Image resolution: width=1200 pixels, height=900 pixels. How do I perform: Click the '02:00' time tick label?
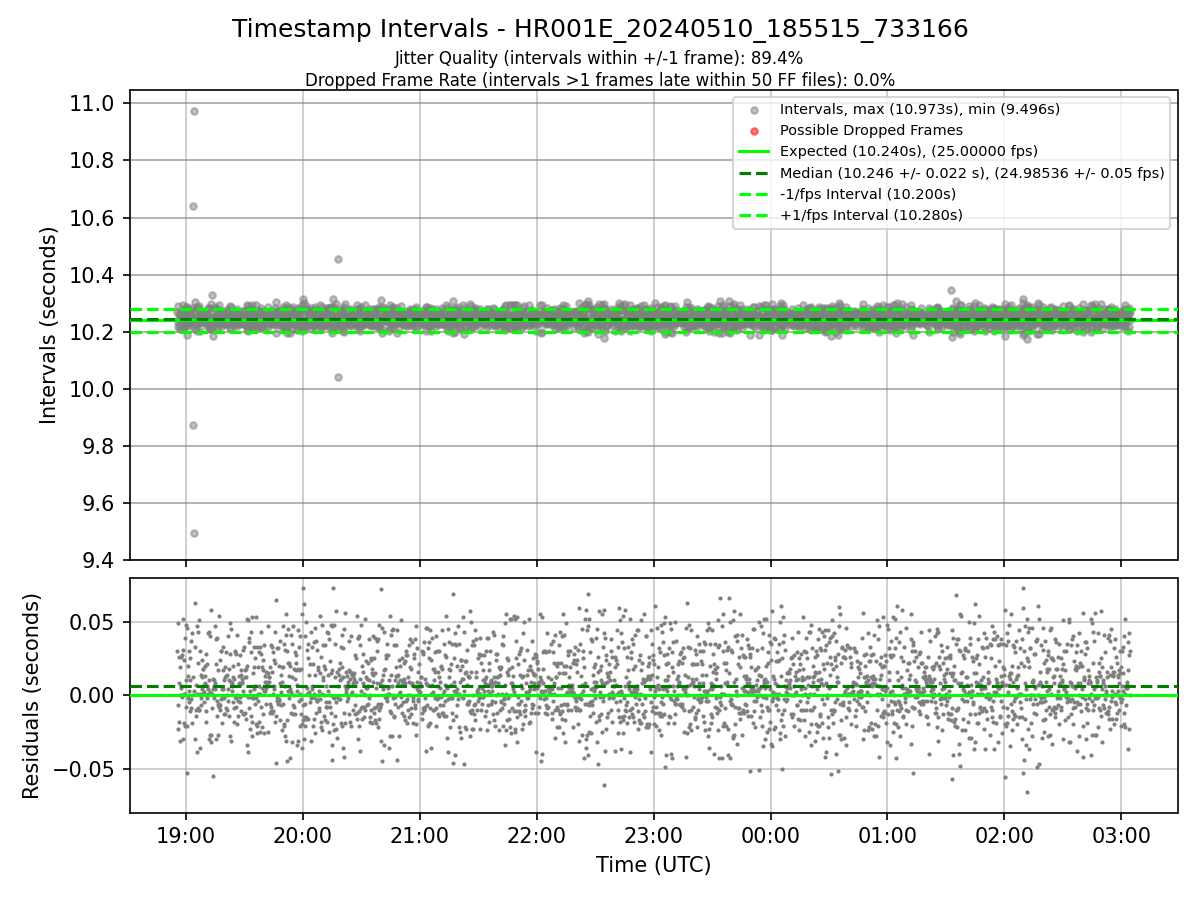pos(1004,835)
